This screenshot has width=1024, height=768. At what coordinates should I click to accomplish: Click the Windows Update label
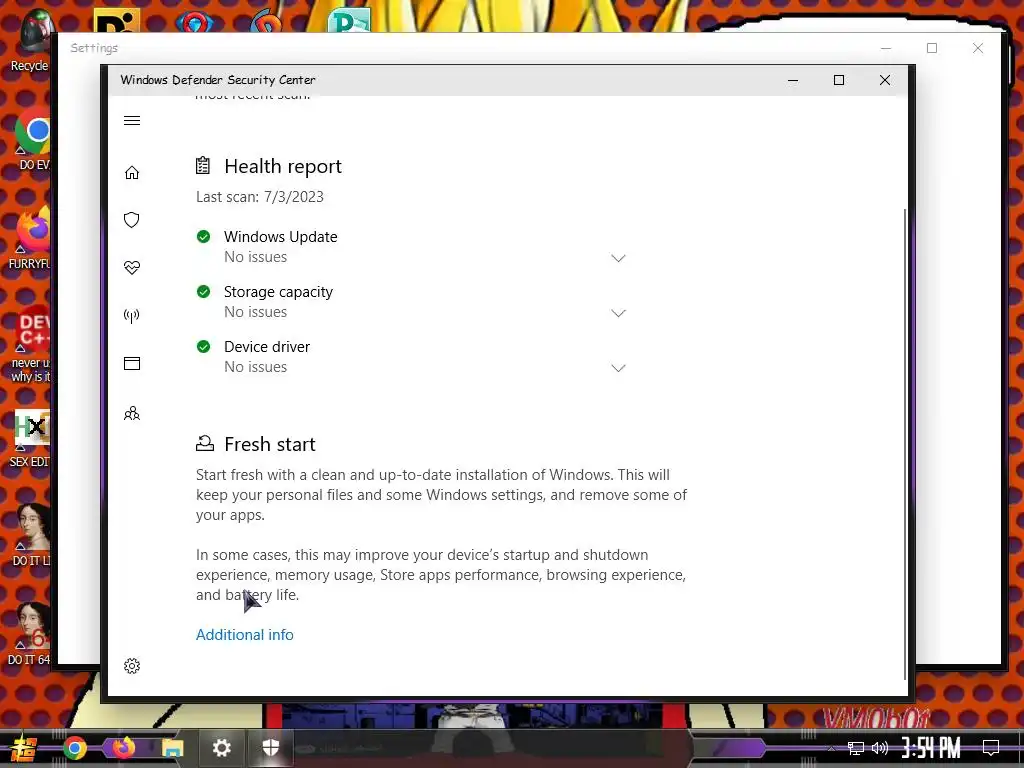click(281, 236)
